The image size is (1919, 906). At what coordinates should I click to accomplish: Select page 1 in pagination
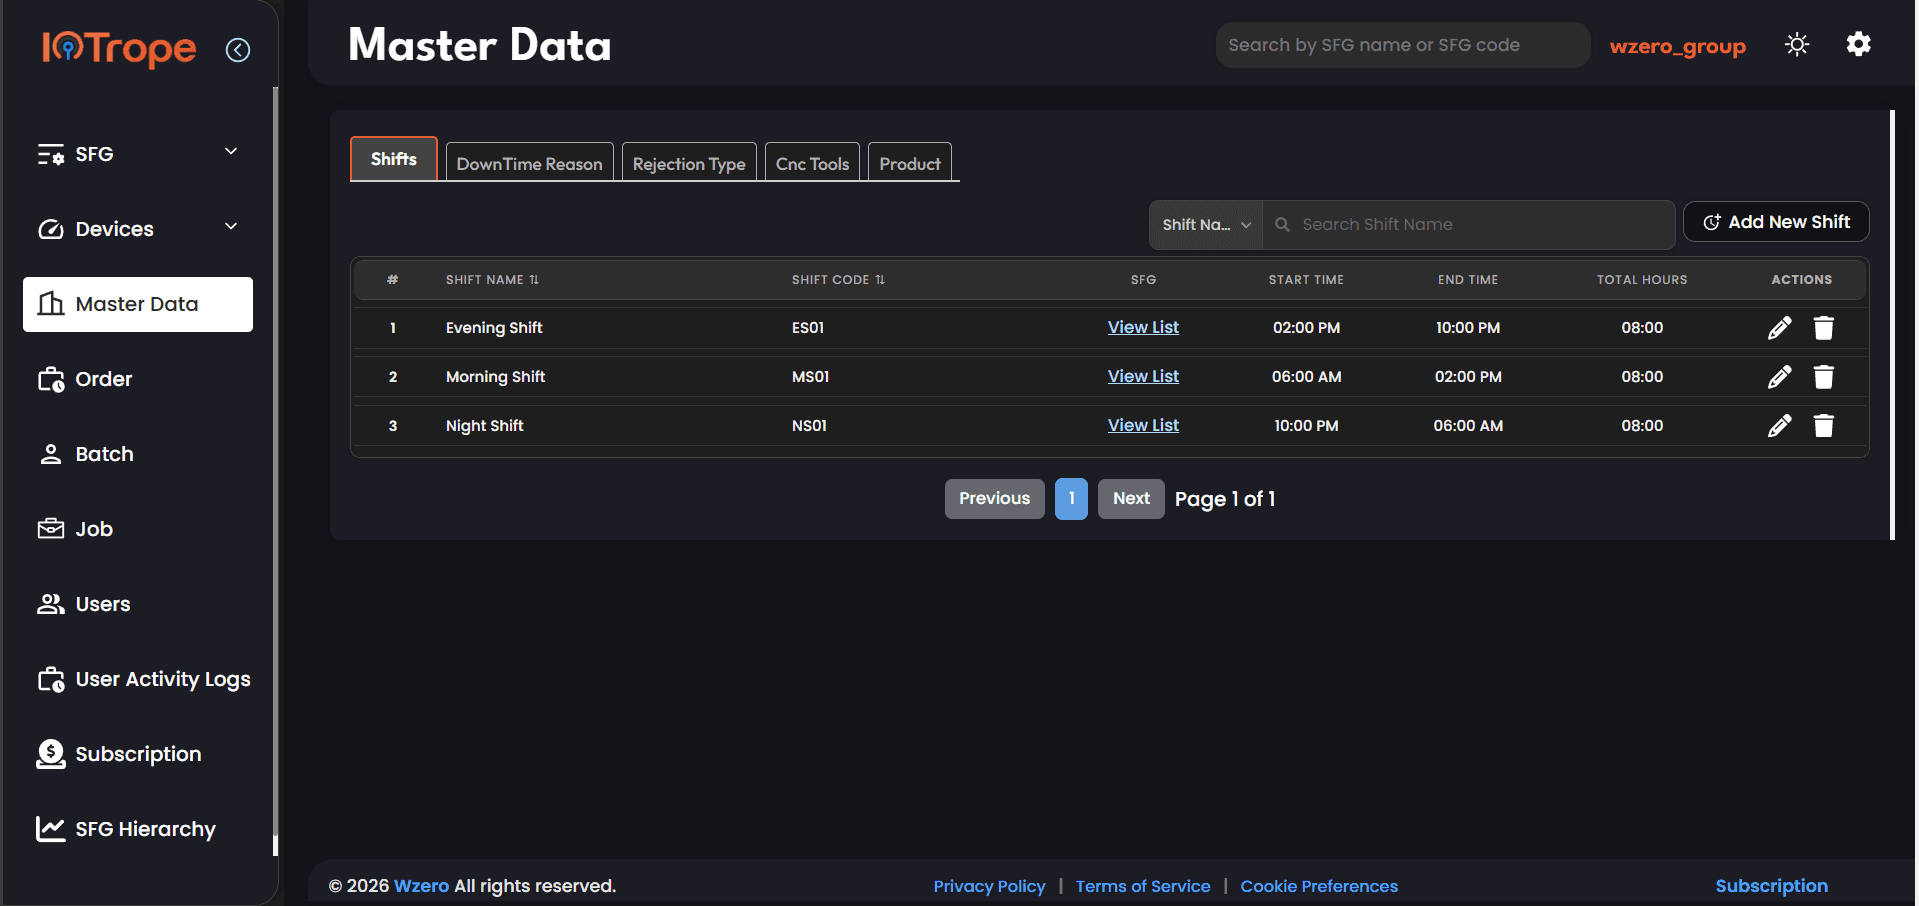point(1071,499)
